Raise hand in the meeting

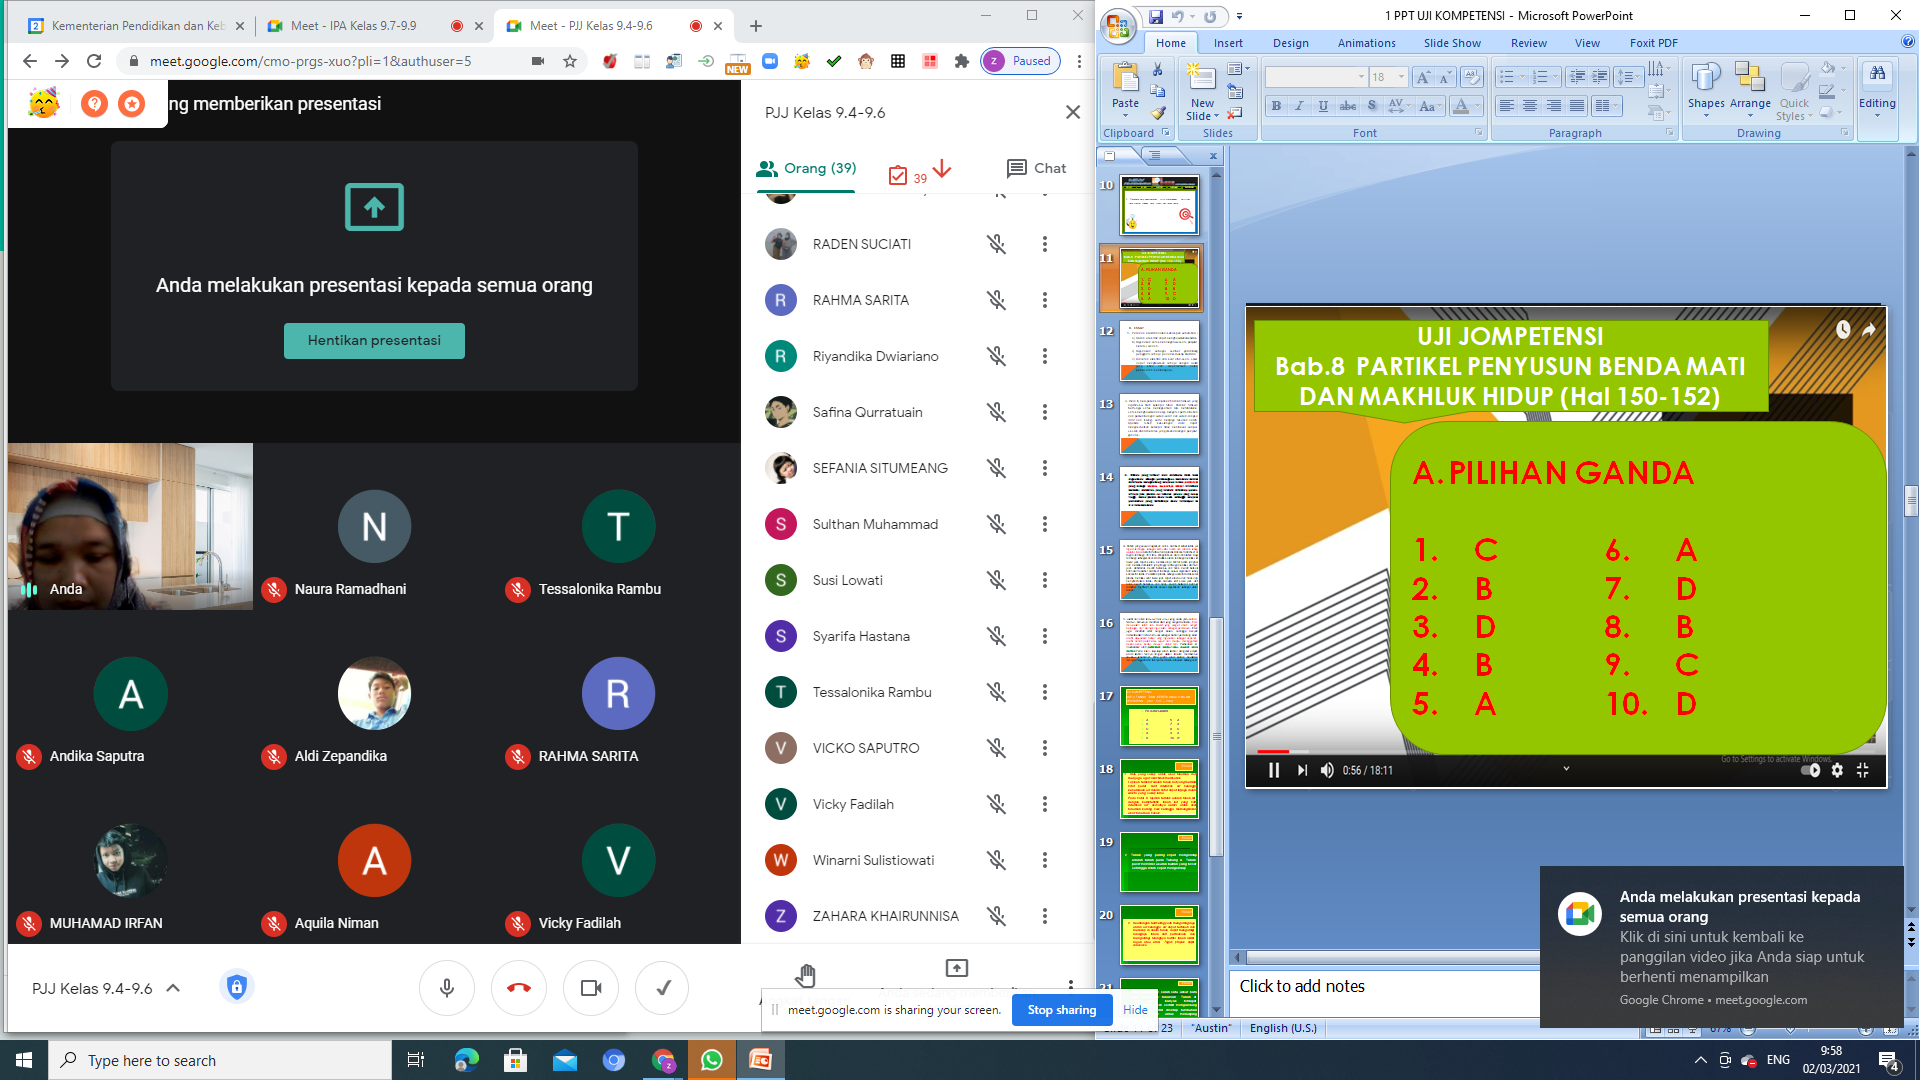[806, 974]
